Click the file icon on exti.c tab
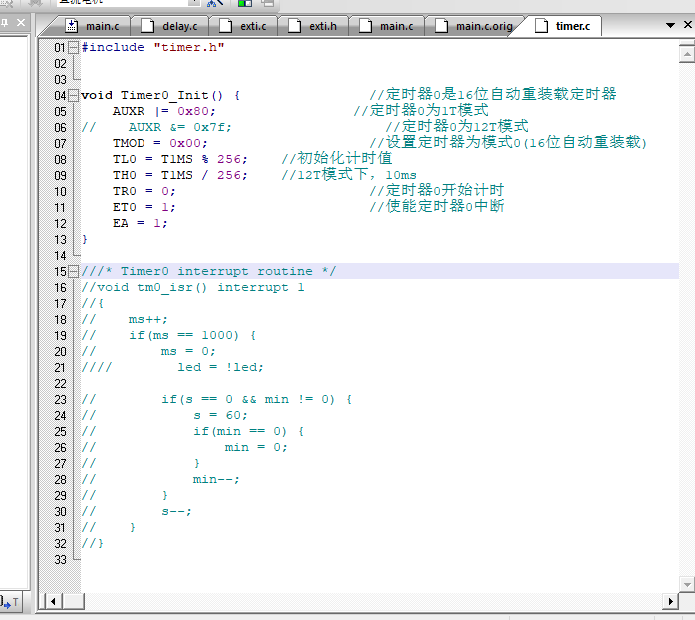Image resolution: width=695 pixels, height=620 pixels. (x=226, y=26)
